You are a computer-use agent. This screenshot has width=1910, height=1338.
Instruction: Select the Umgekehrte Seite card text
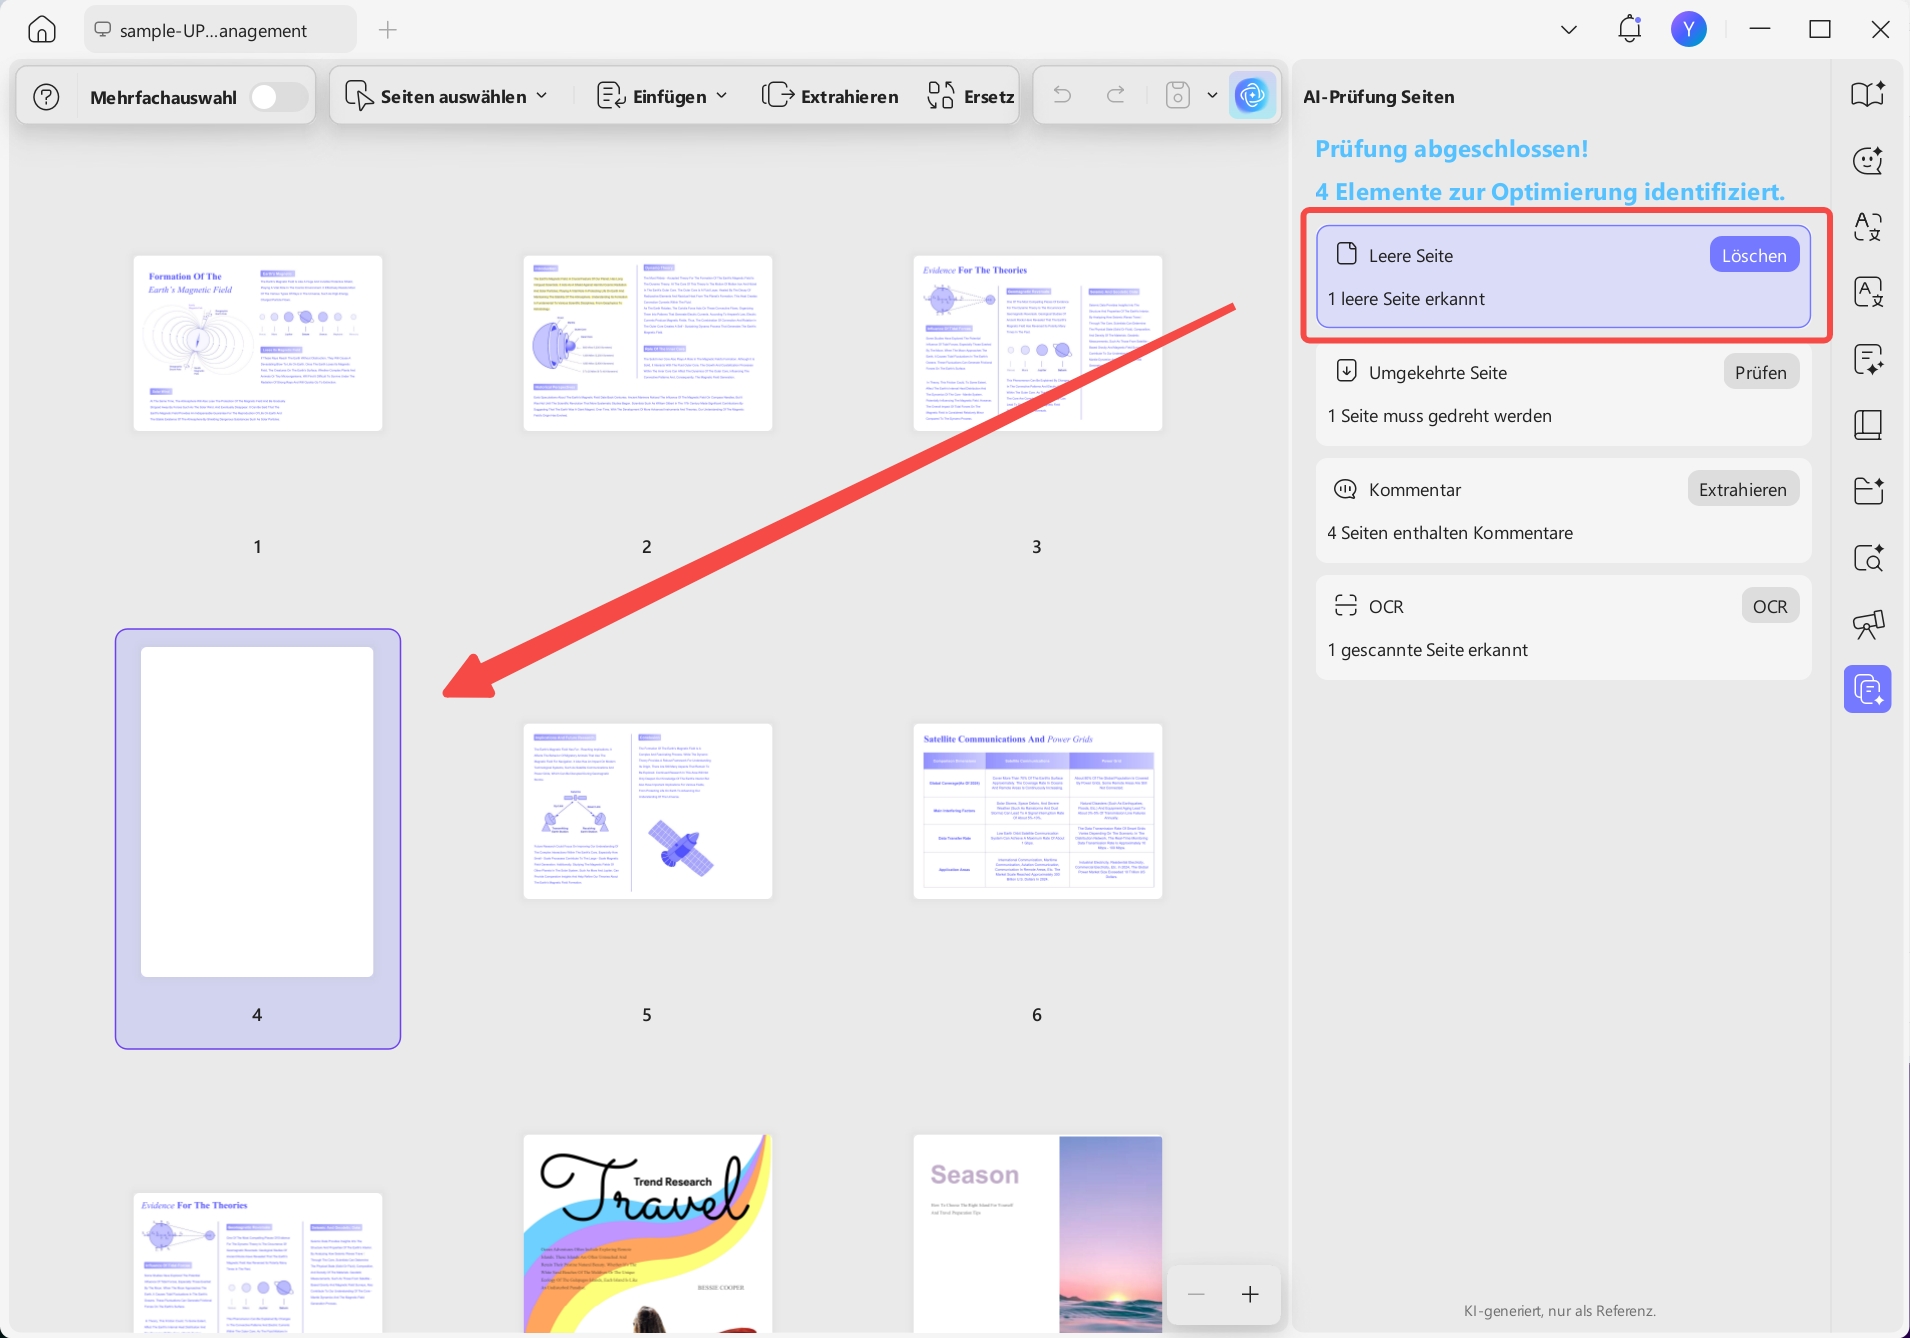(x=1438, y=373)
